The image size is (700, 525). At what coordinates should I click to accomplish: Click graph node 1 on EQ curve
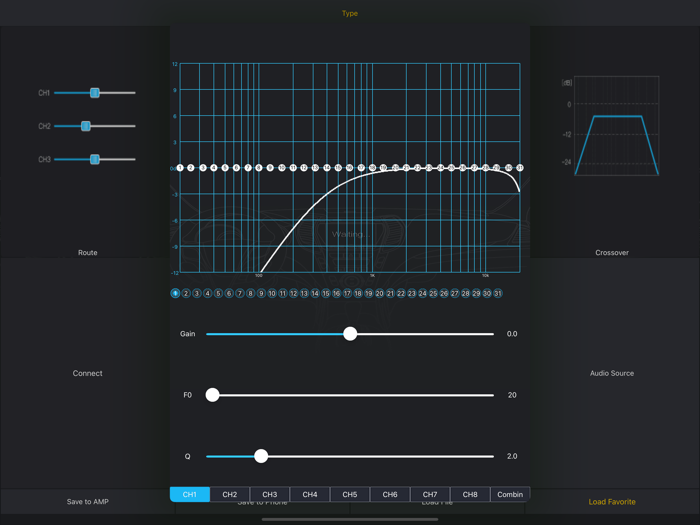[x=180, y=168]
